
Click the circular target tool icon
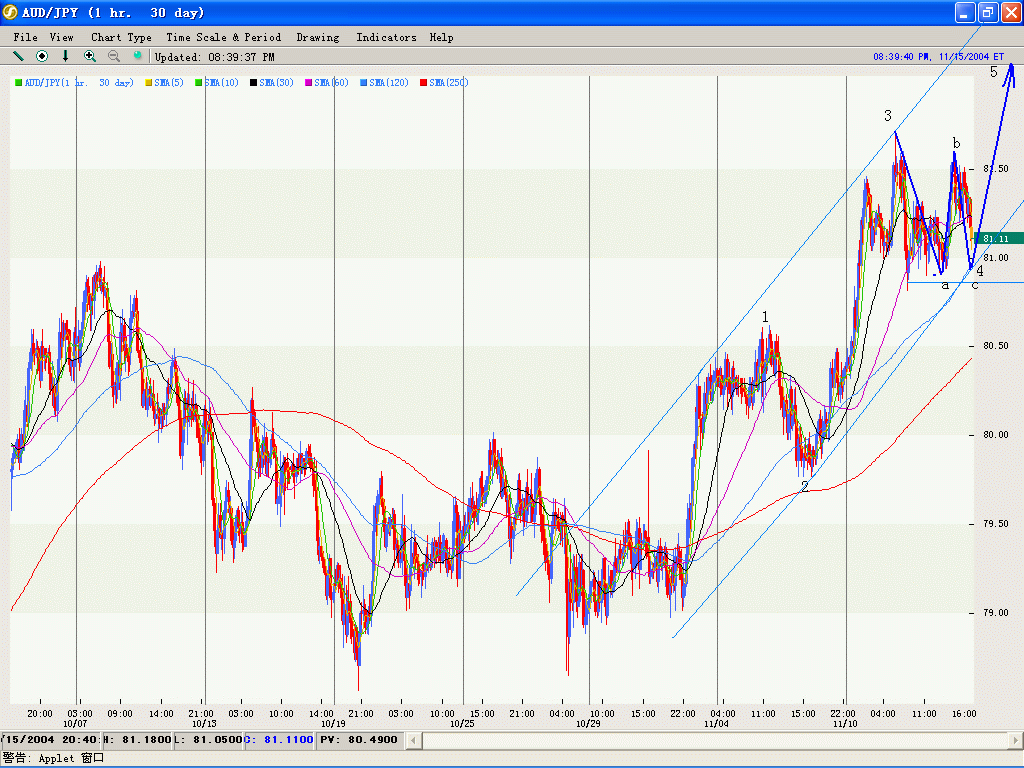(42, 57)
